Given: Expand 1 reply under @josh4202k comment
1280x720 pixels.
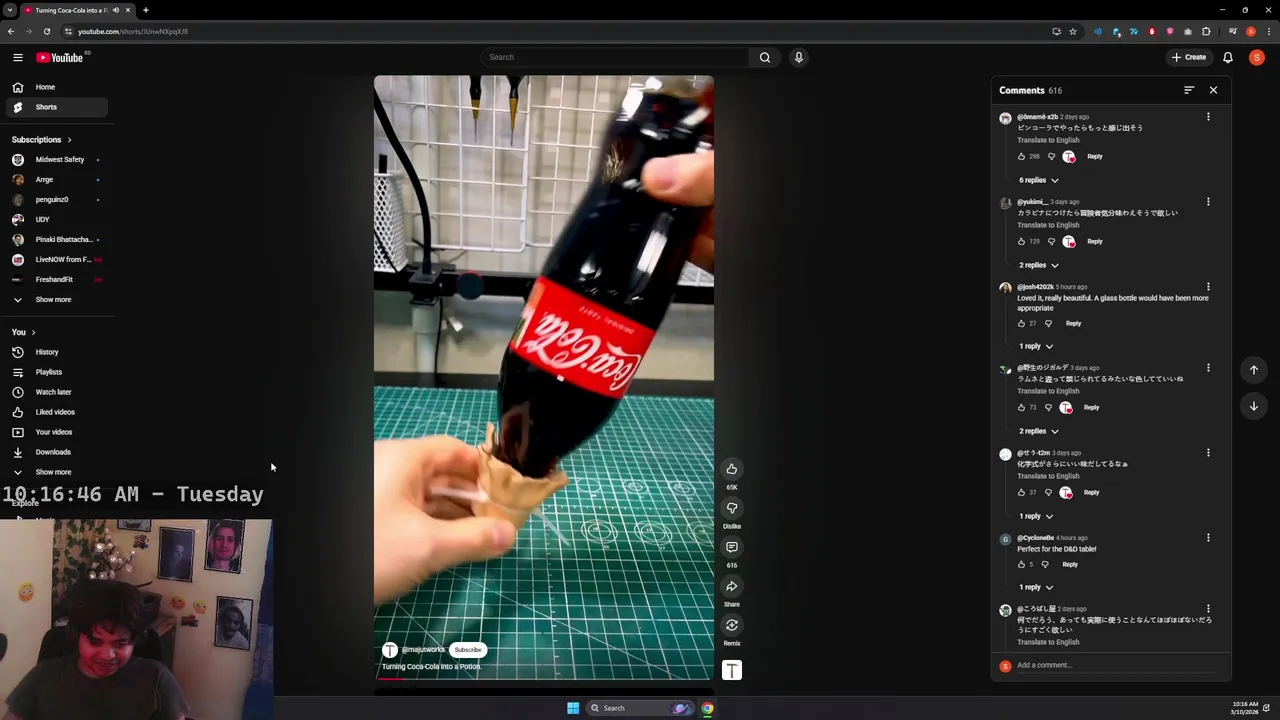Looking at the screenshot, I should pyautogui.click(x=1035, y=346).
